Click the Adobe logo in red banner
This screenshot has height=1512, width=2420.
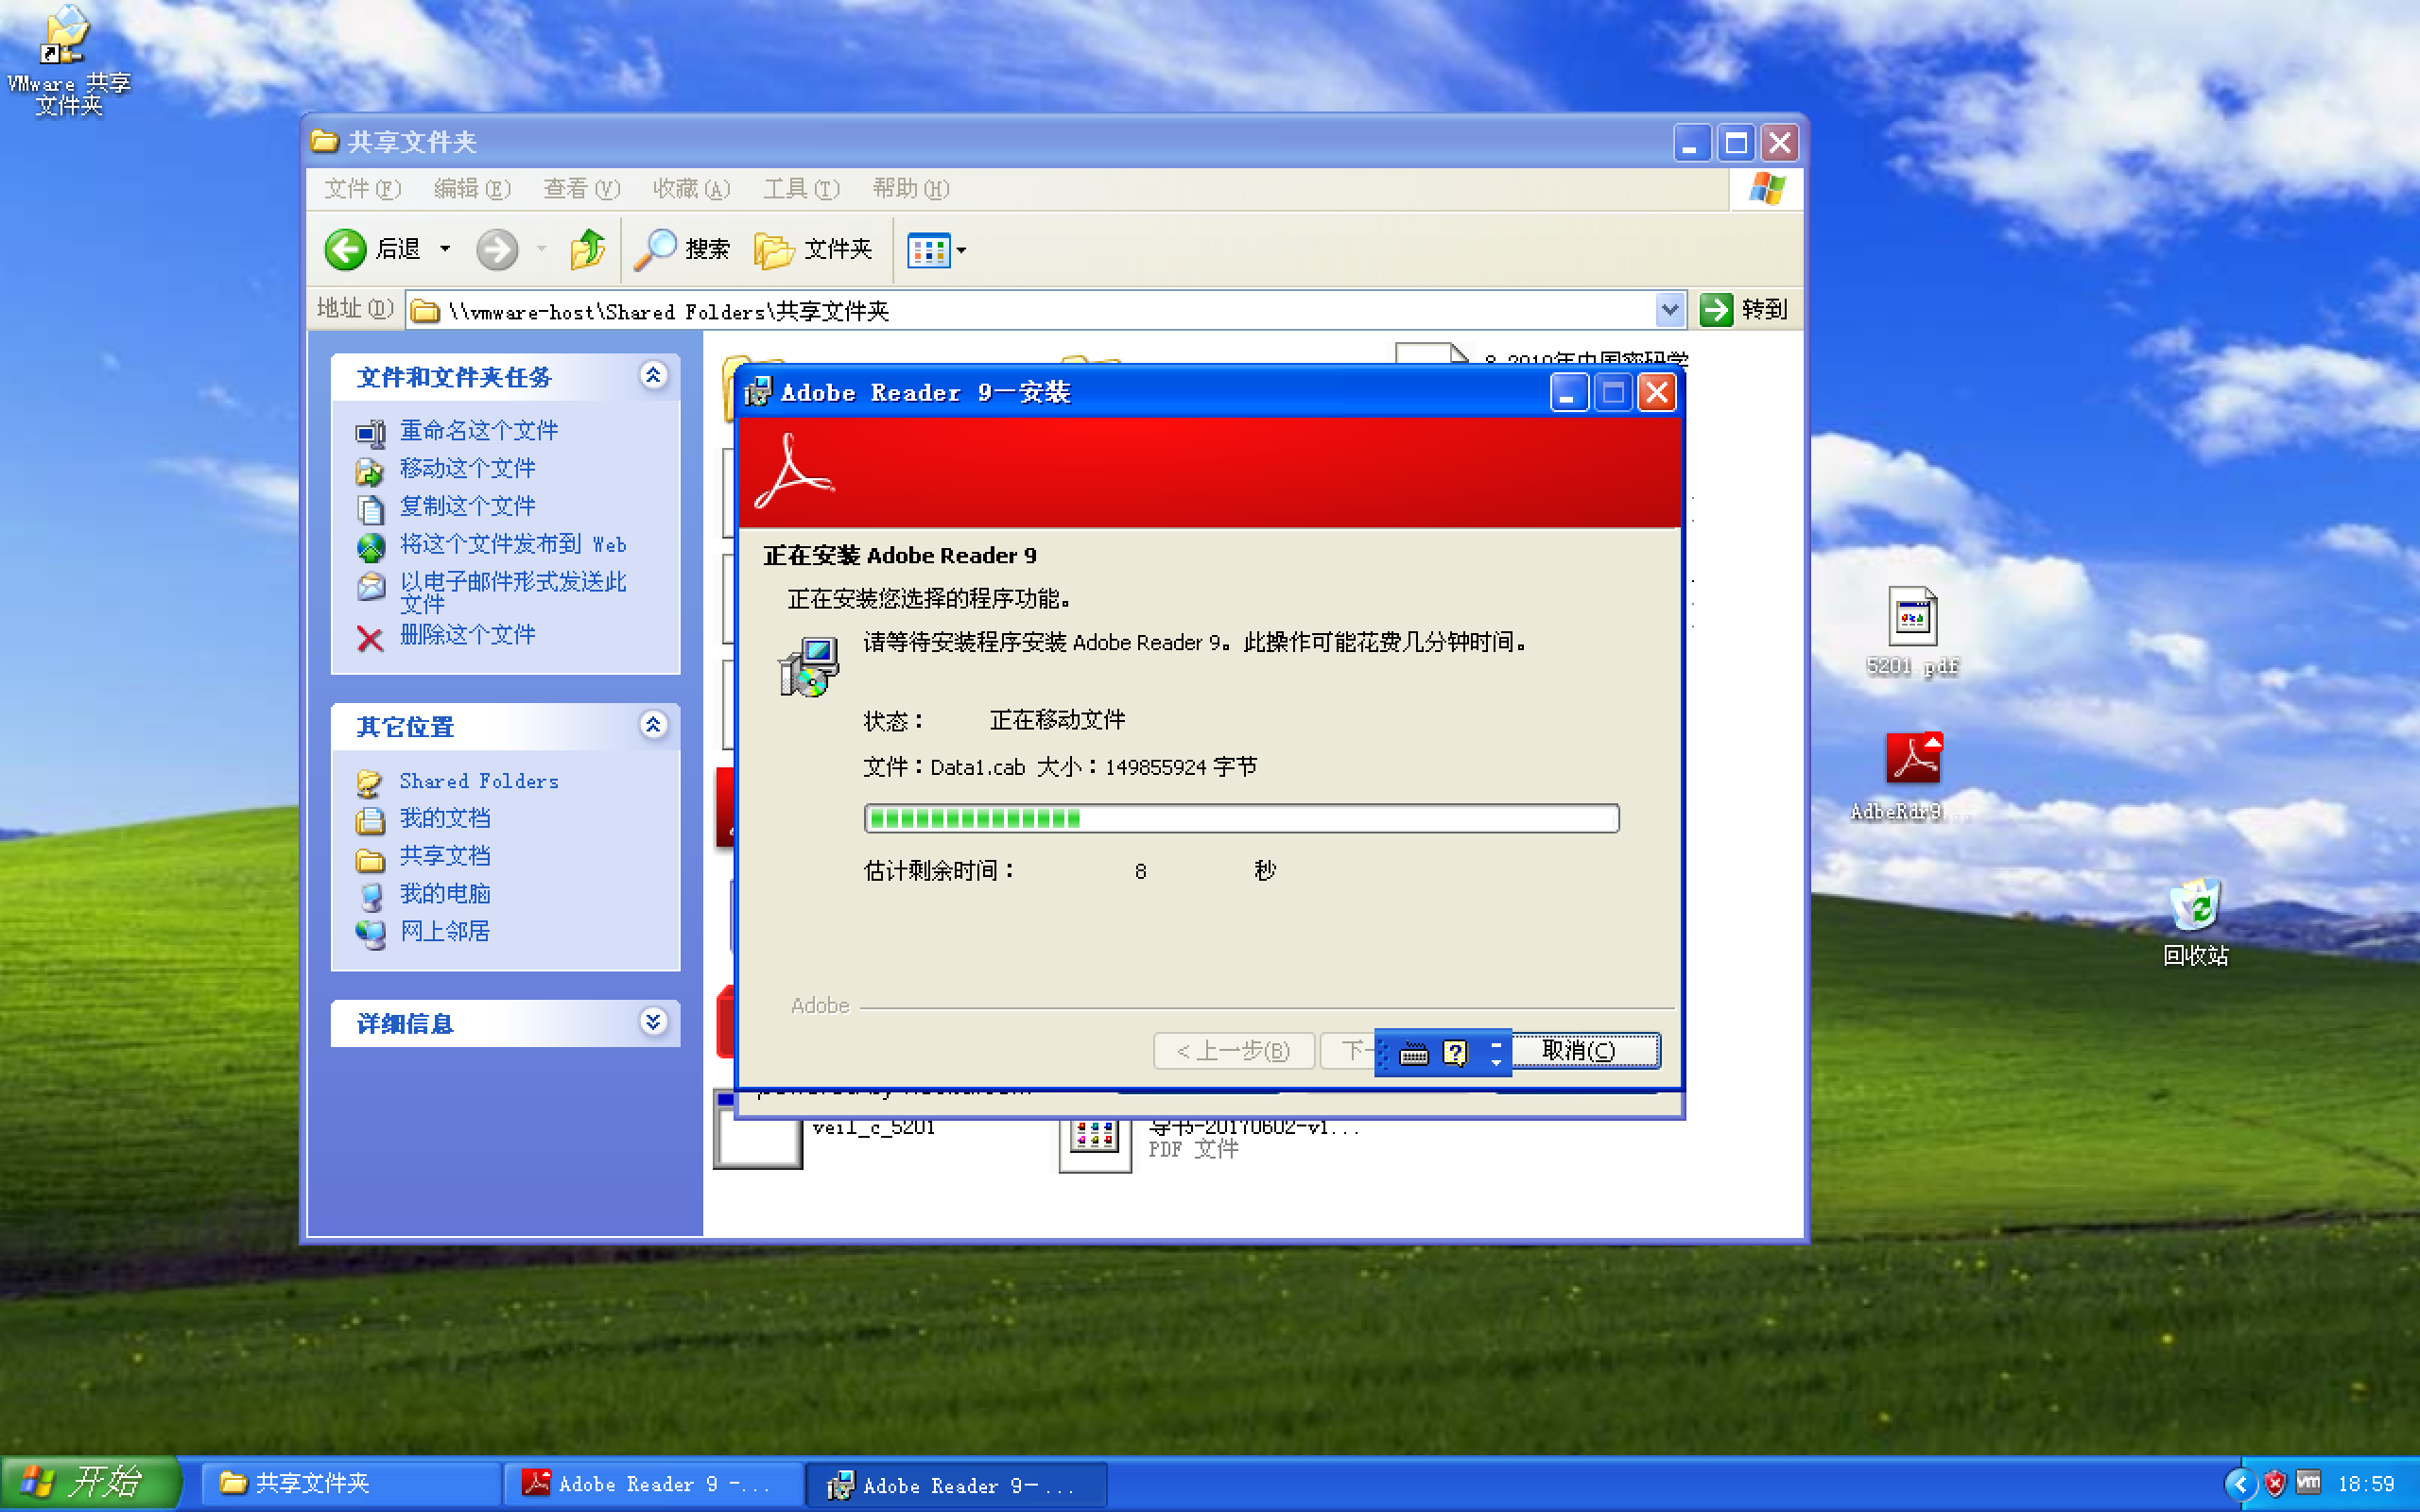(793, 473)
